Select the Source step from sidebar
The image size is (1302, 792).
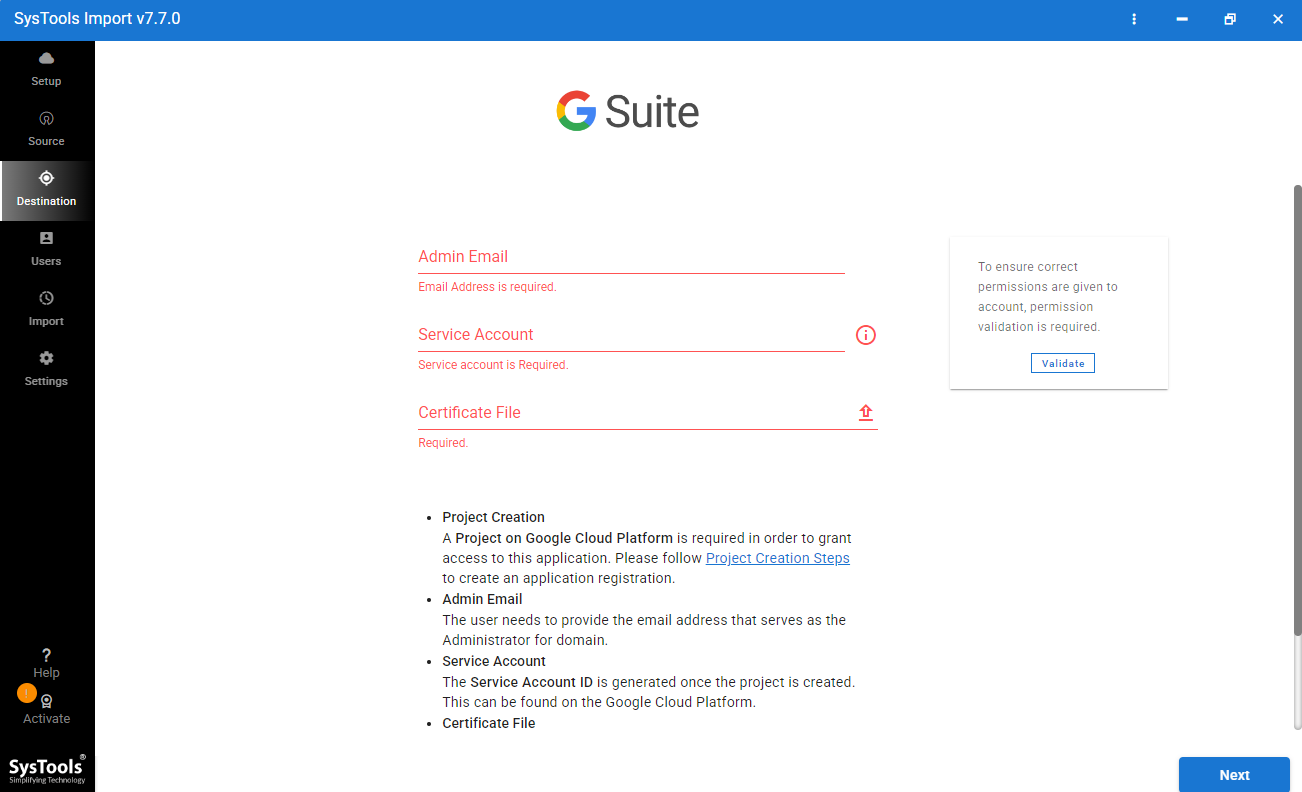point(46,127)
